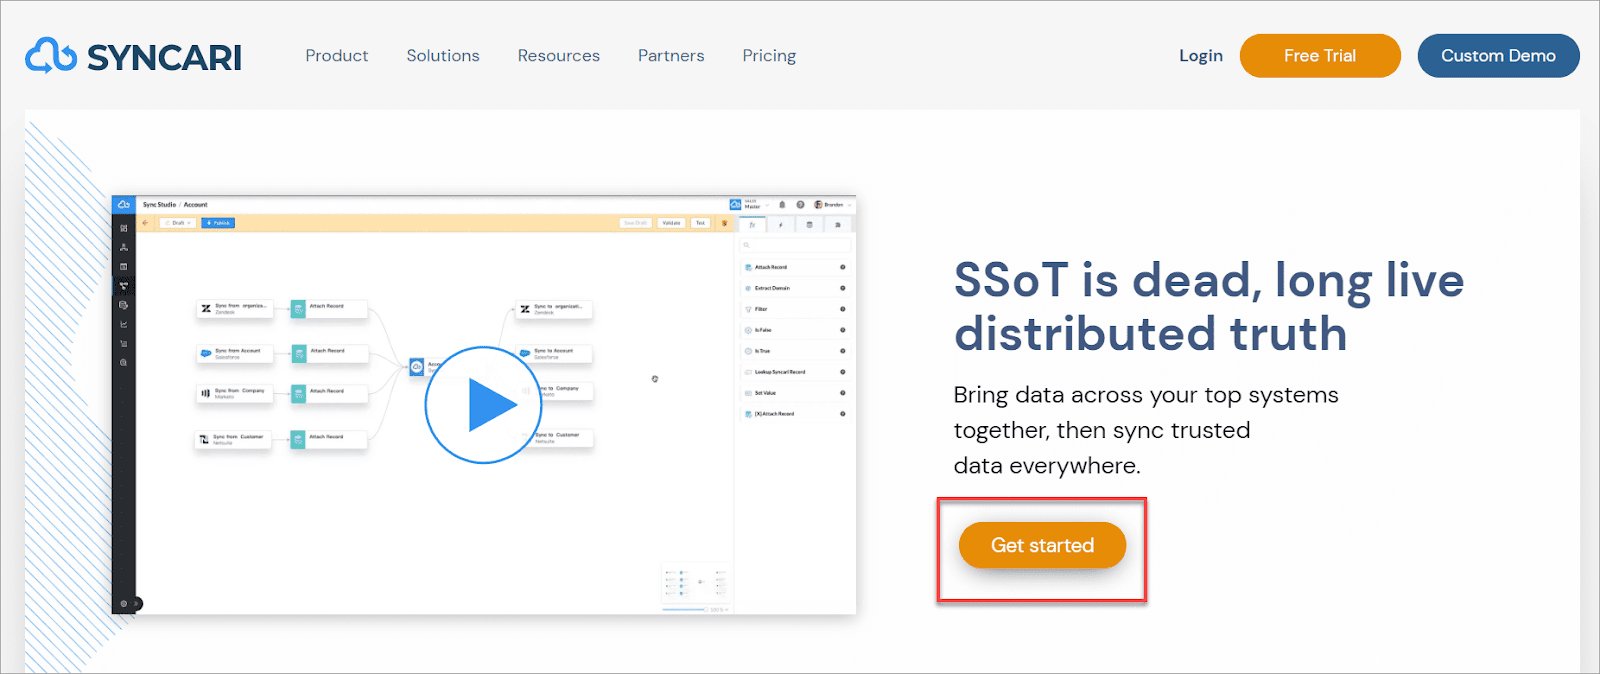Click the Syncari logo
This screenshot has height=674, width=1600.
(x=133, y=56)
